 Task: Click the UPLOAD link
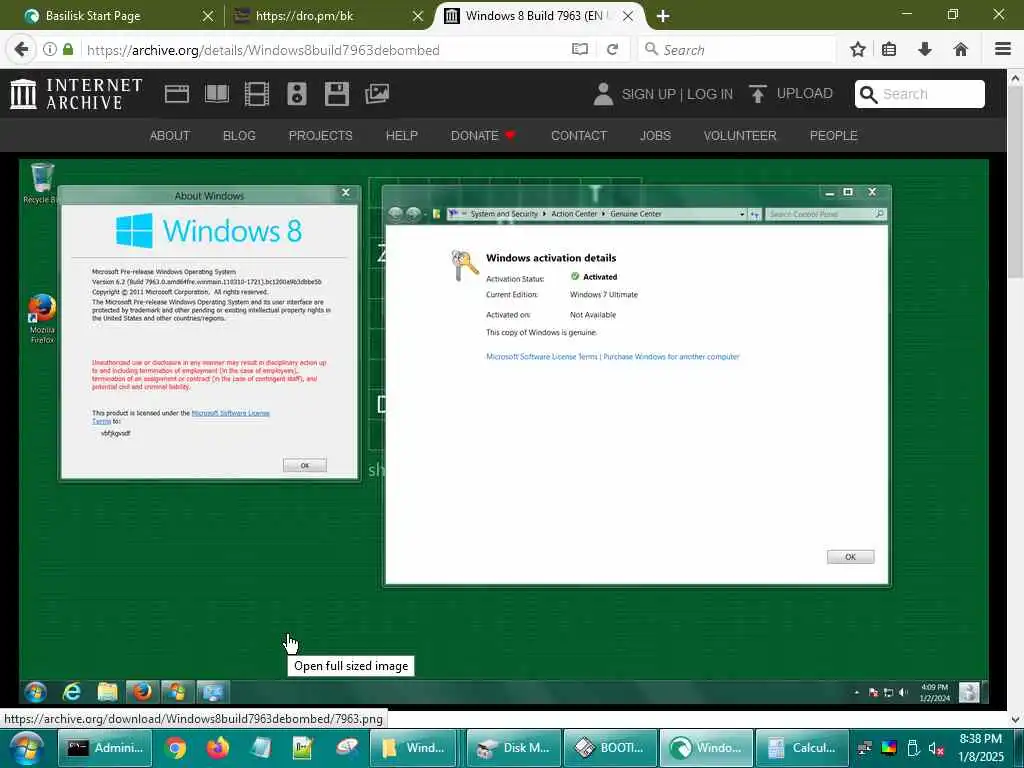(805, 93)
